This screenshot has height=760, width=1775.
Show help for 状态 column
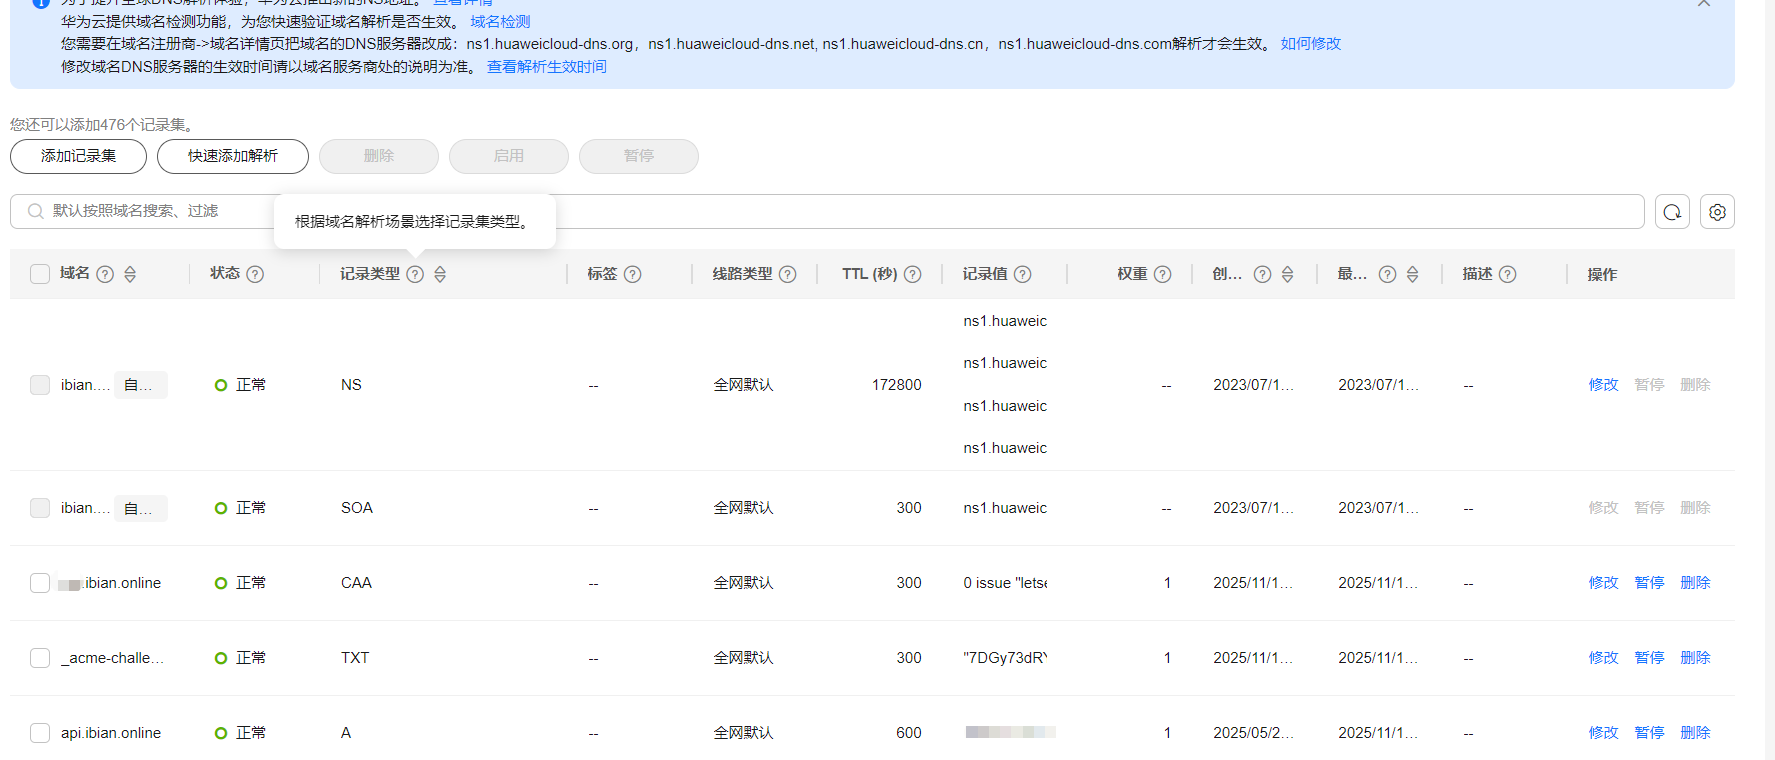[255, 274]
